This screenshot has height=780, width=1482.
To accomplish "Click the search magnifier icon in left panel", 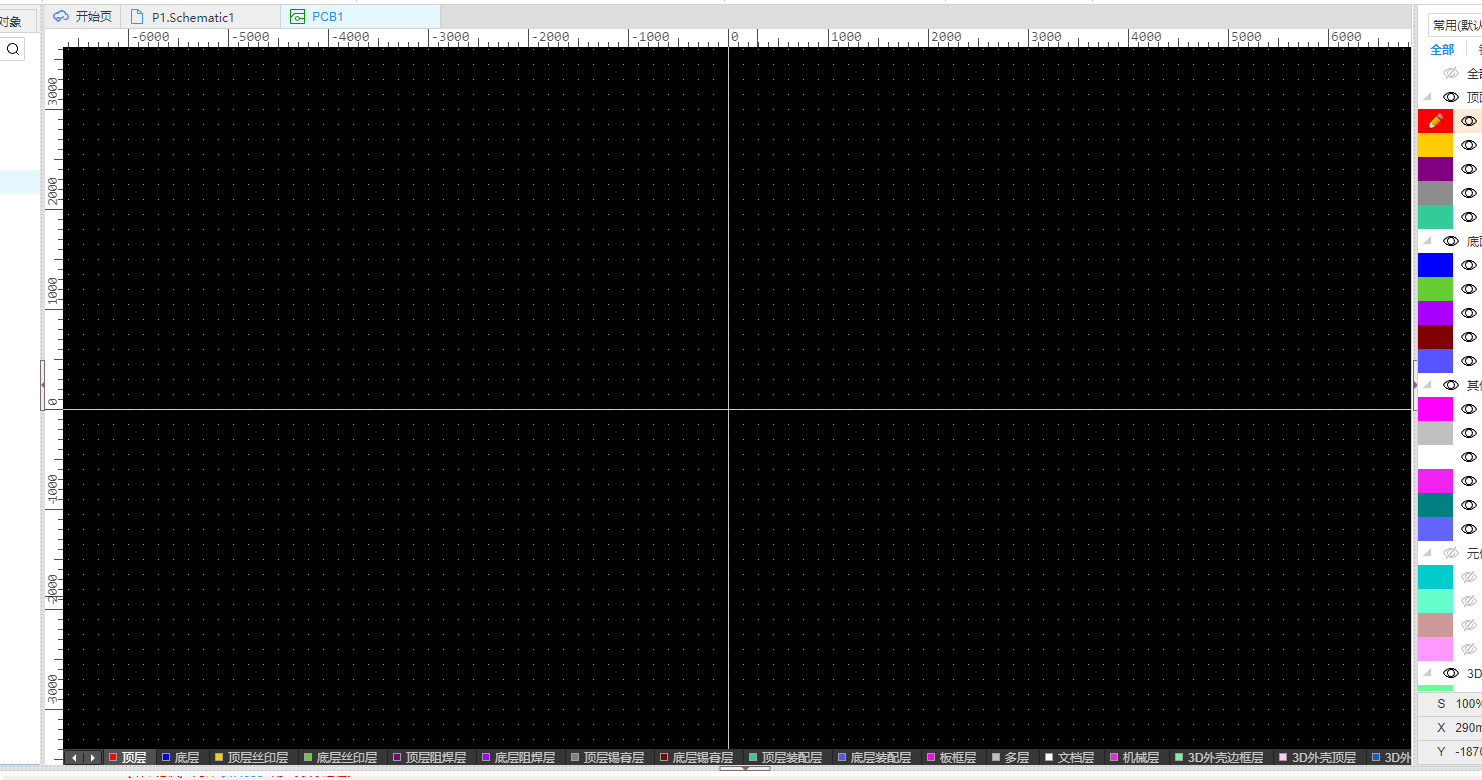I will (x=13, y=49).
